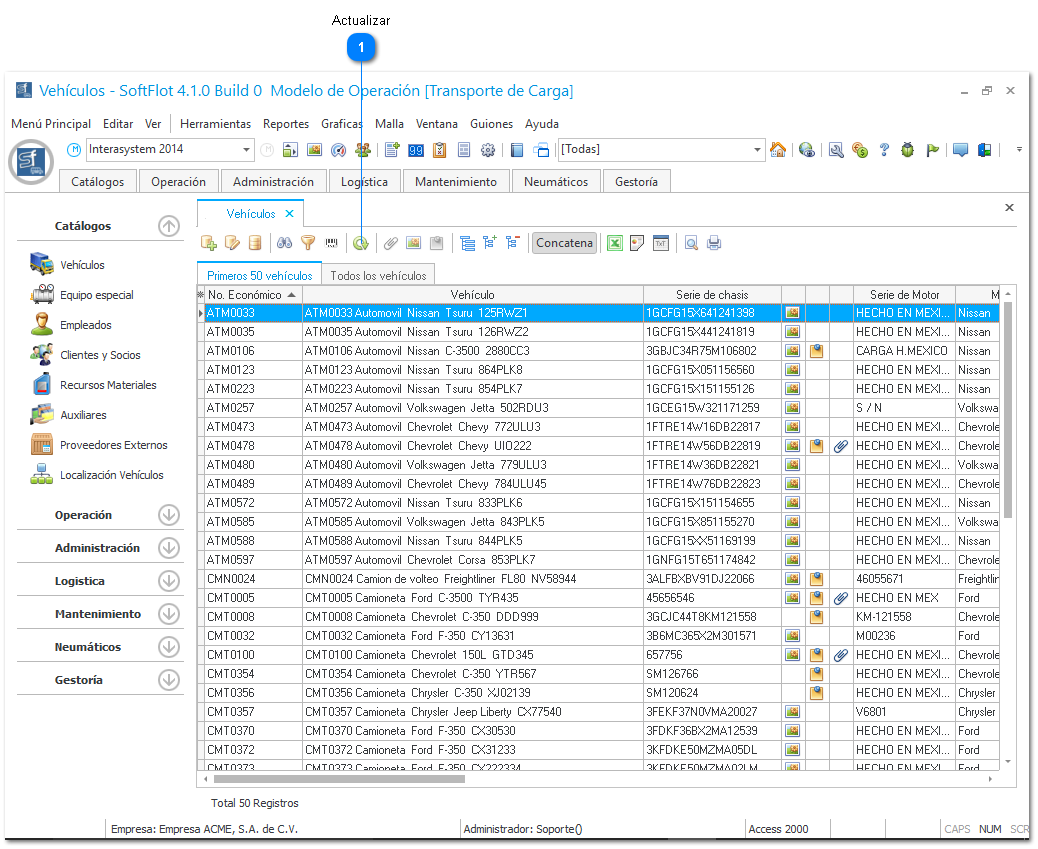
Task: Click the binoculars search icon
Action: point(284,243)
